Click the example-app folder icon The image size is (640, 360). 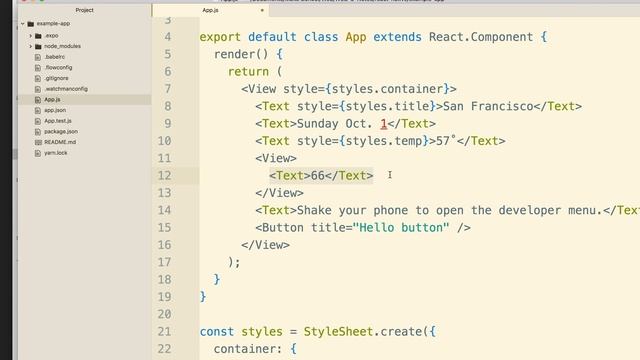(x=31, y=24)
